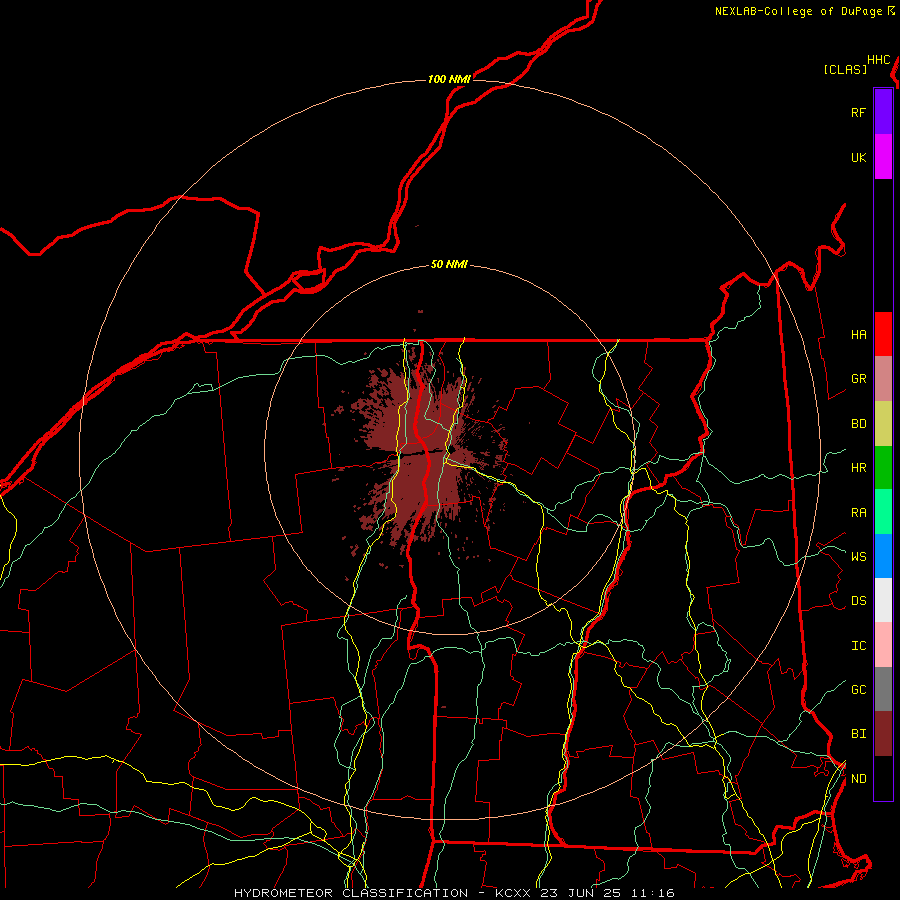900x900 pixels.
Task: Click the GR pink legend swatch
Action: [x=883, y=379]
